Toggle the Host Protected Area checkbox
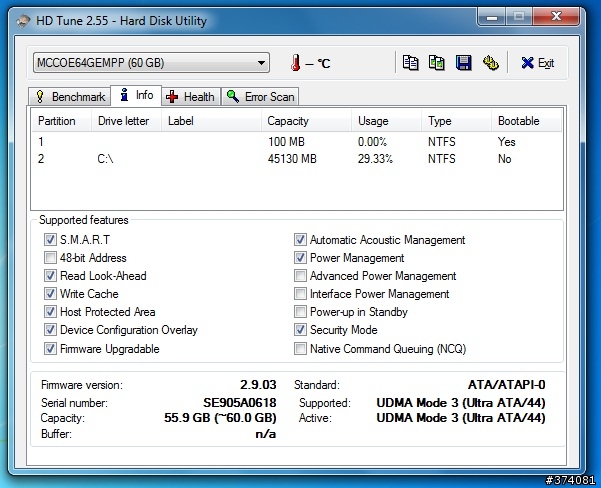The image size is (601, 488). 50,312
